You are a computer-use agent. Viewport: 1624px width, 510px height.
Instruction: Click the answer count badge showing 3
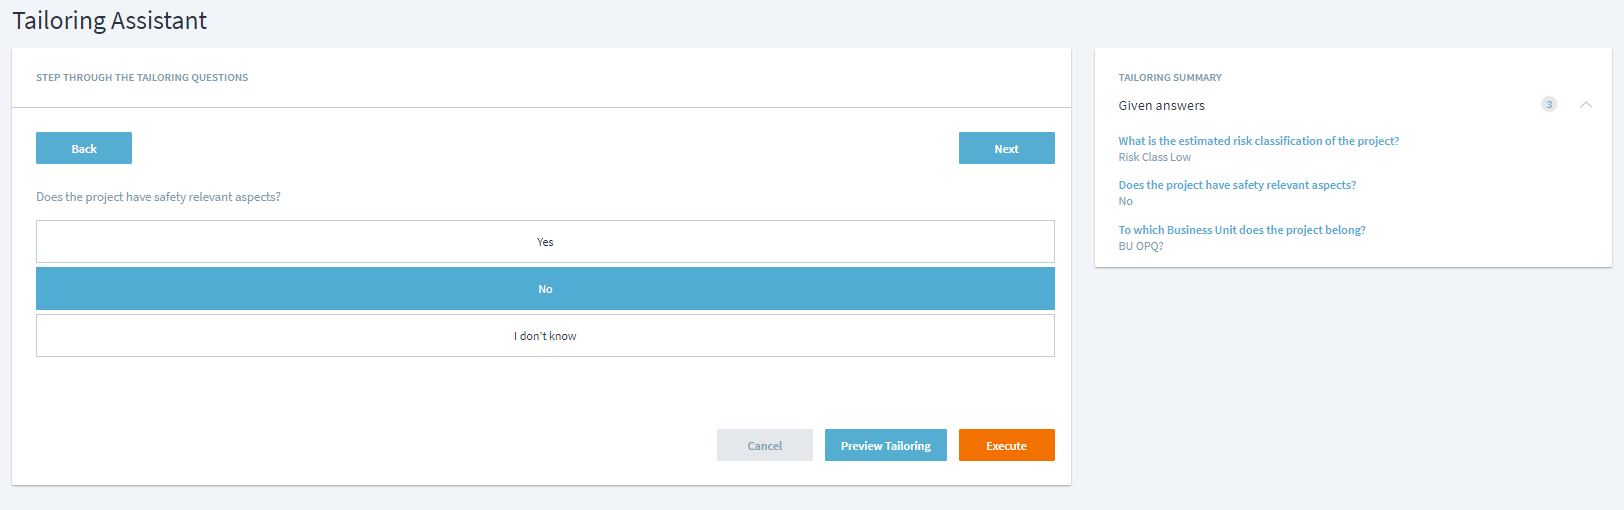tap(1548, 105)
